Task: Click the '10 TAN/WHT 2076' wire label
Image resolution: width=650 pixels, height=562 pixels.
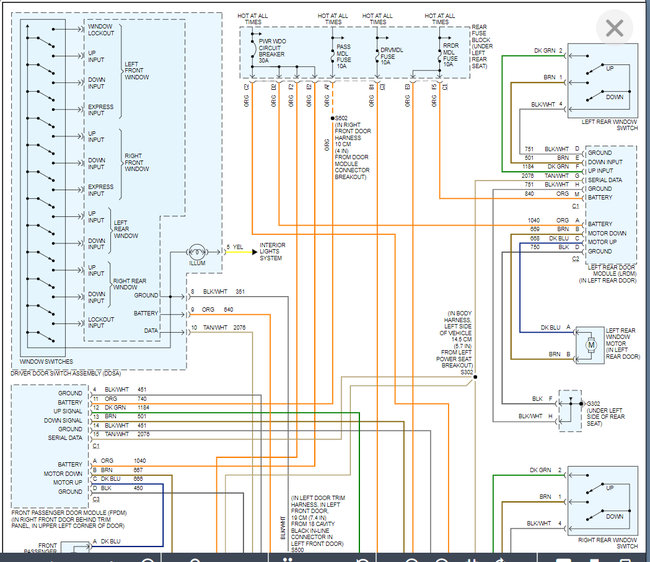Action: [x=218, y=327]
